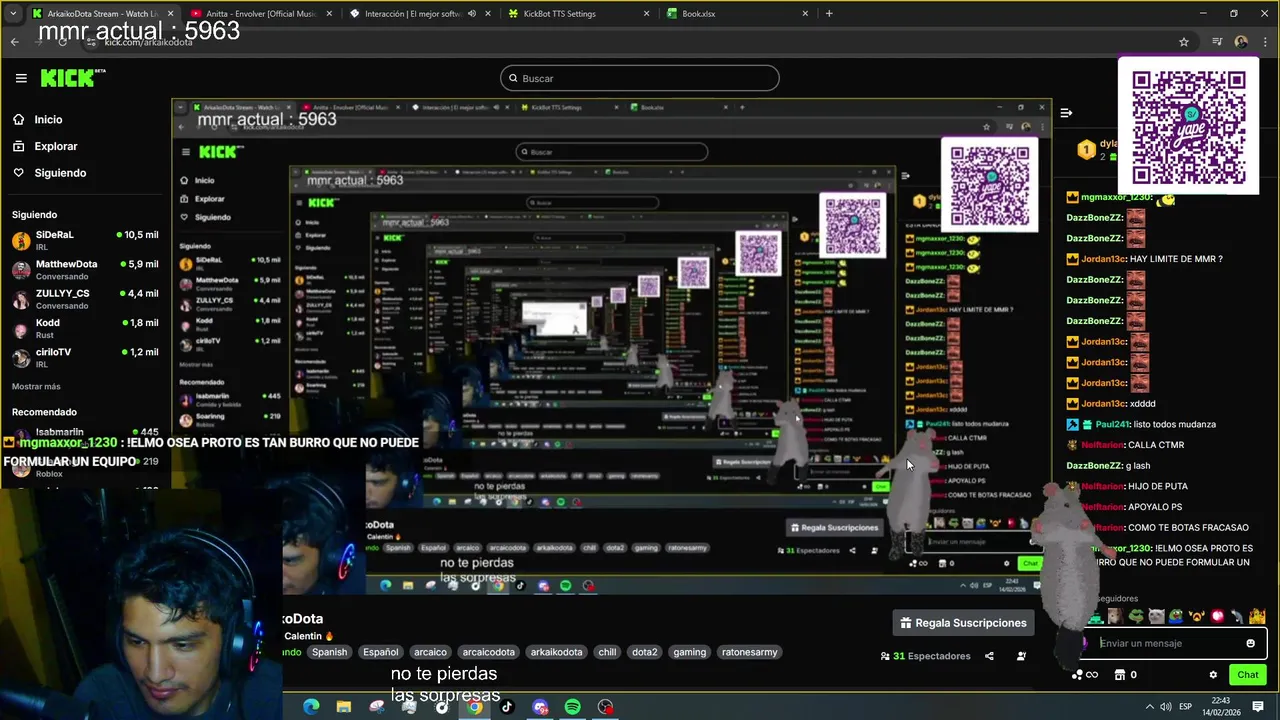Open Siguiendo in the sidebar

[x=60, y=173]
